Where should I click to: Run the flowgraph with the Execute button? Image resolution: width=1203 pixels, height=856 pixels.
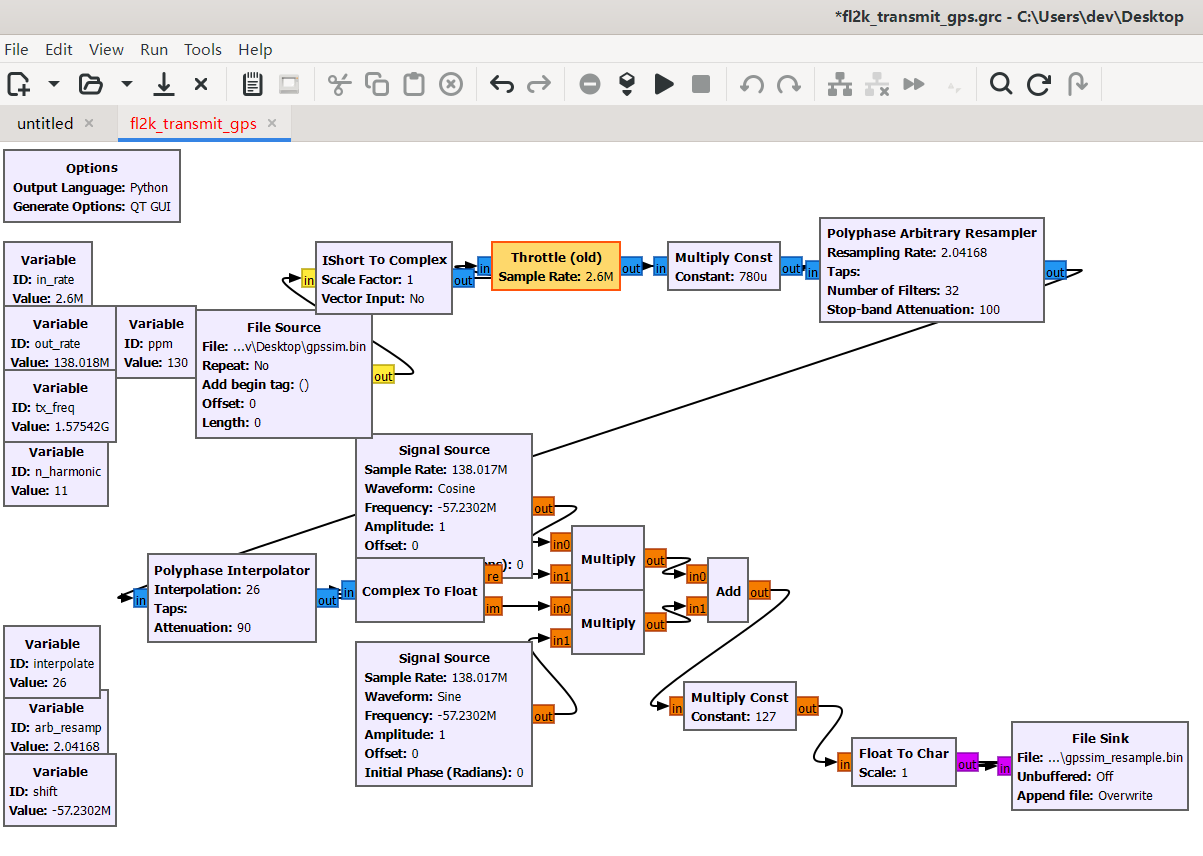tap(663, 84)
